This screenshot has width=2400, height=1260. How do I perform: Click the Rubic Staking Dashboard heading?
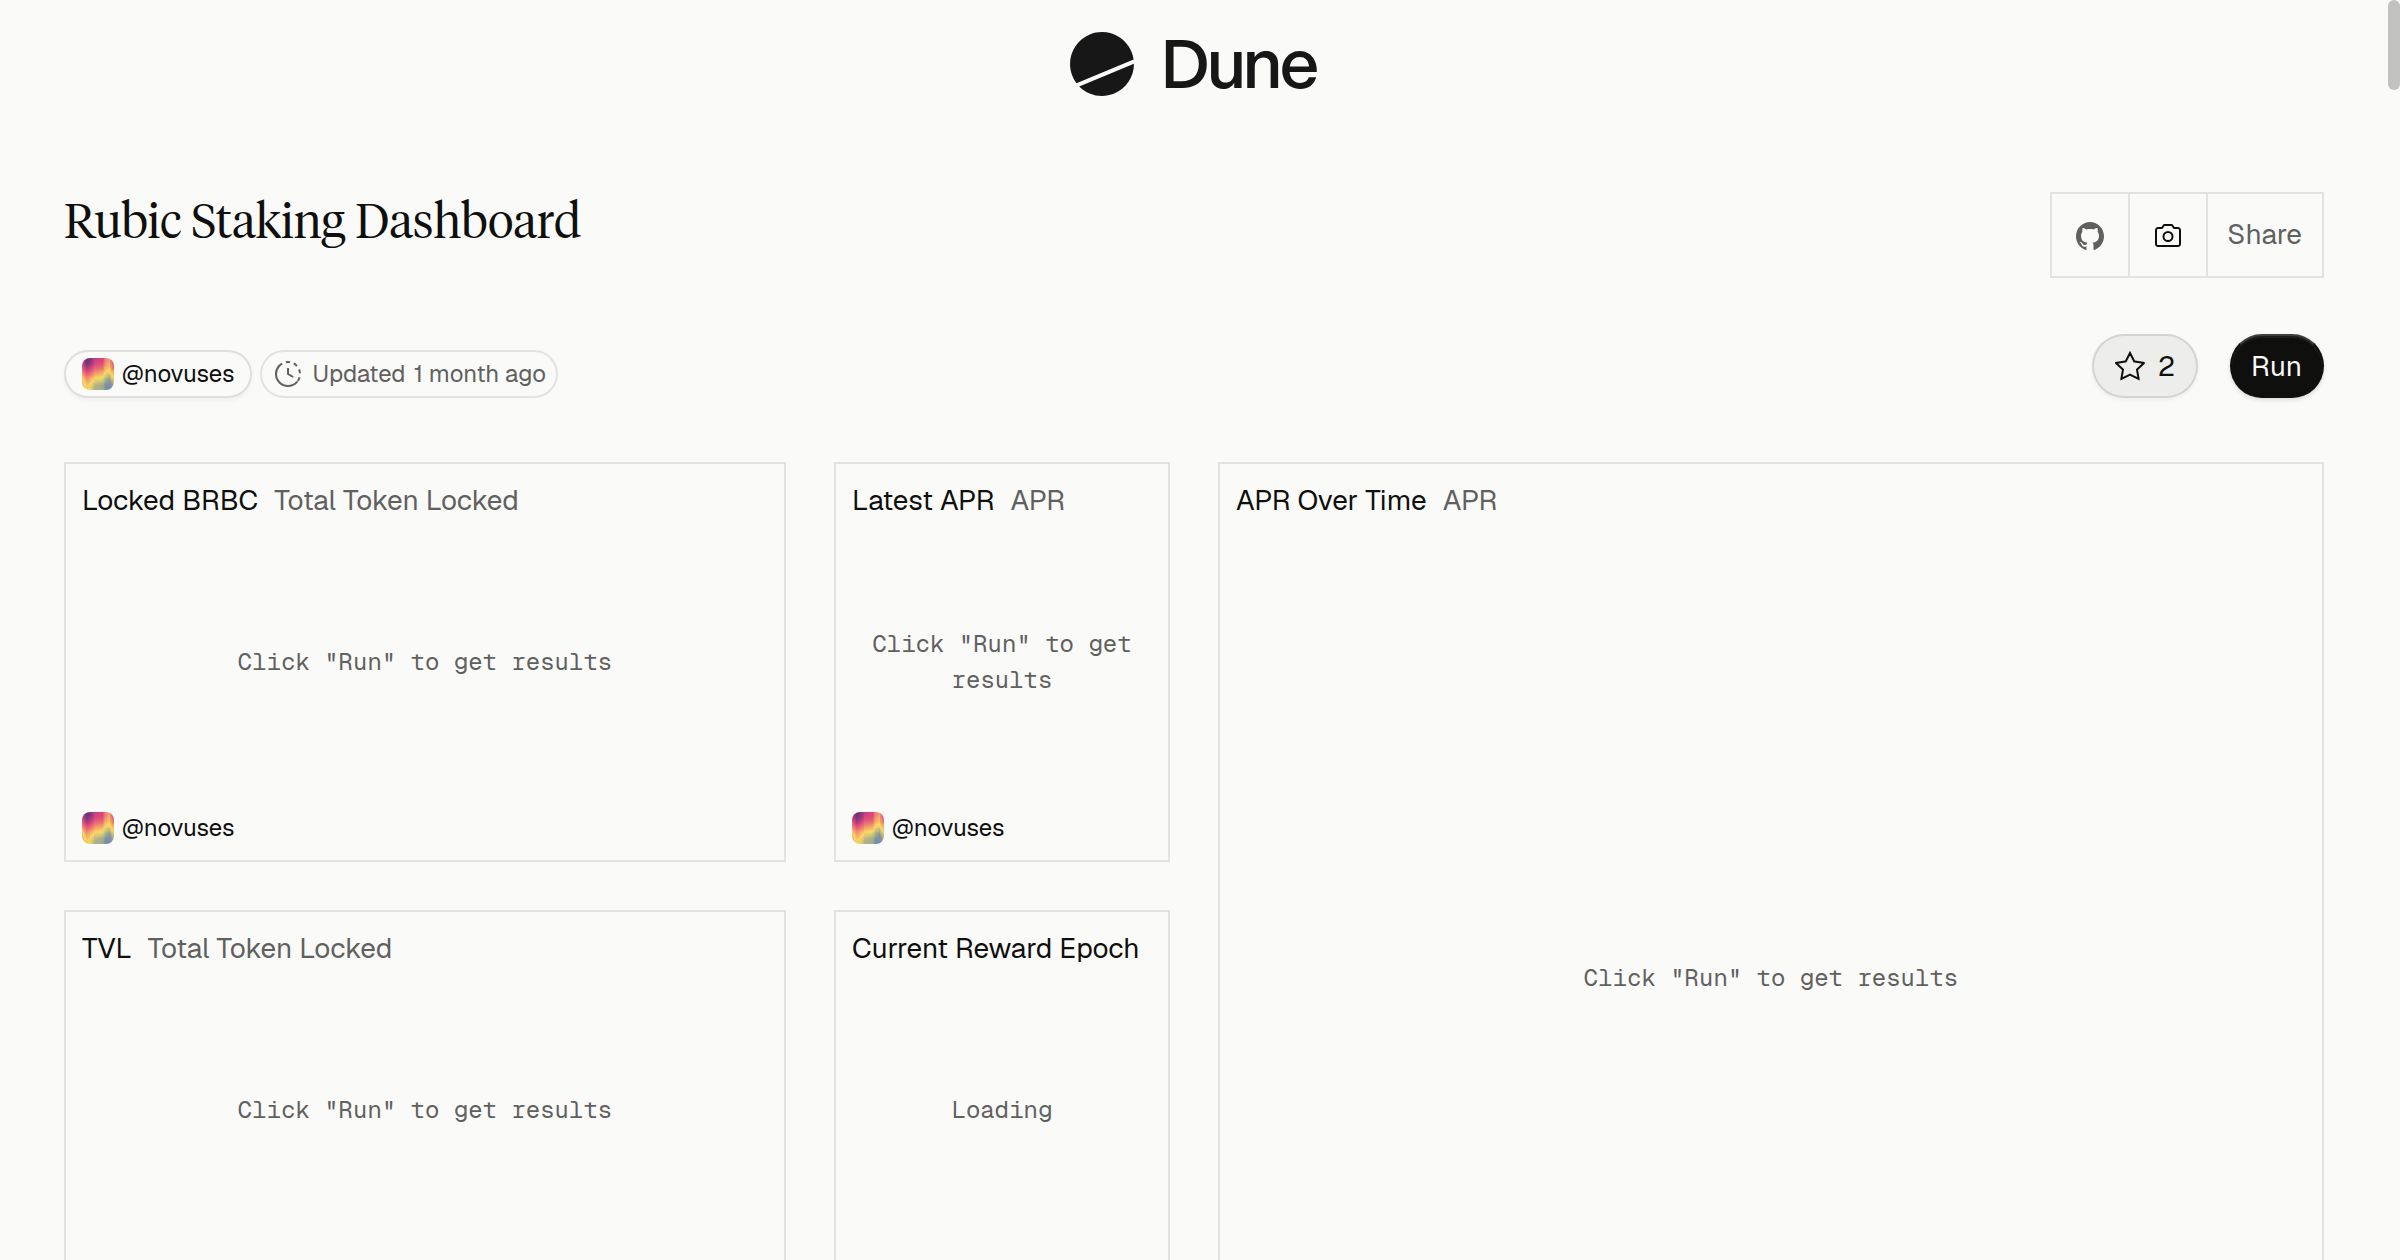(322, 221)
